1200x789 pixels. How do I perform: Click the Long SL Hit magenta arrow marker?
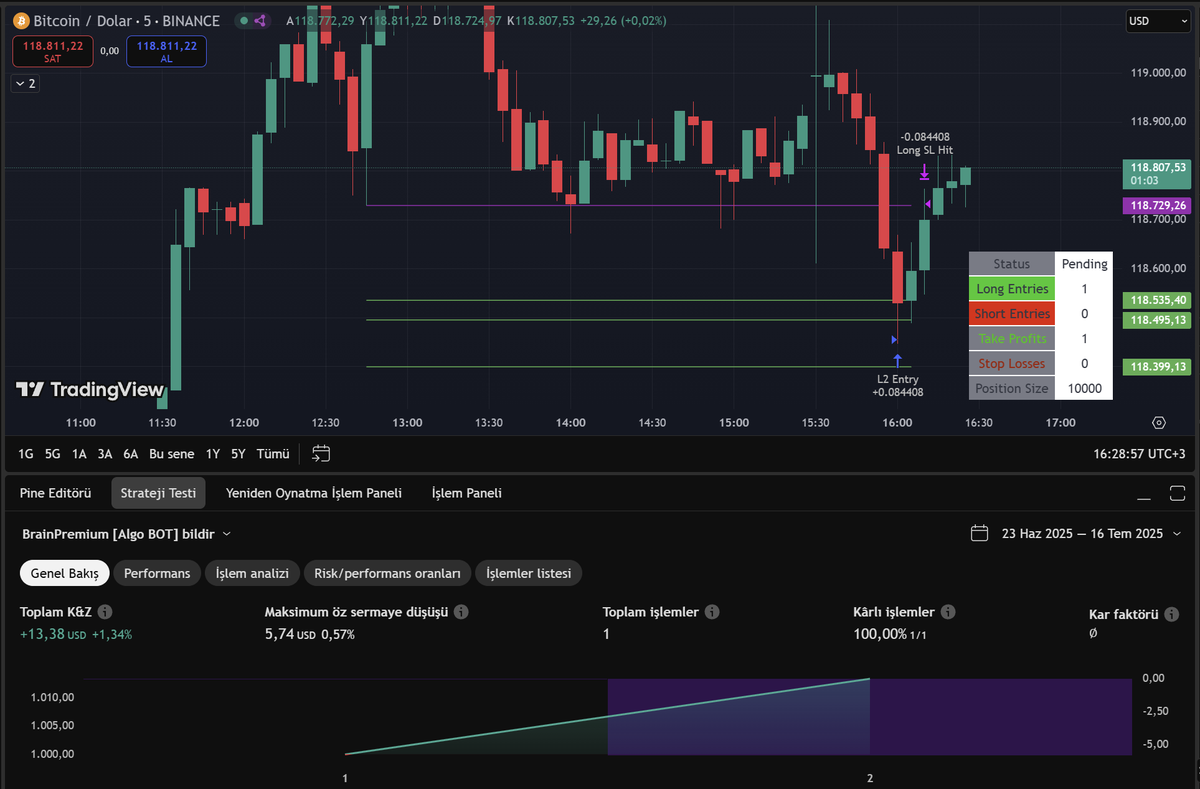(925, 174)
